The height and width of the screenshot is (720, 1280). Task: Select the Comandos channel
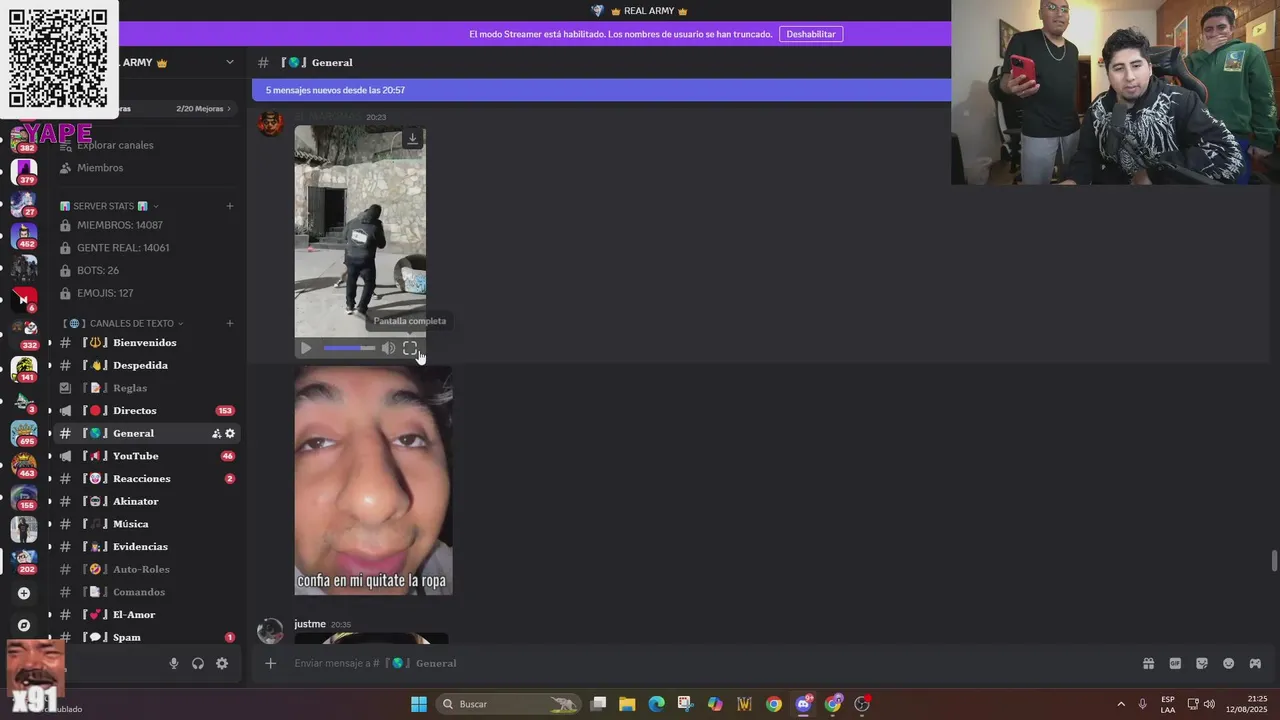pos(146,592)
